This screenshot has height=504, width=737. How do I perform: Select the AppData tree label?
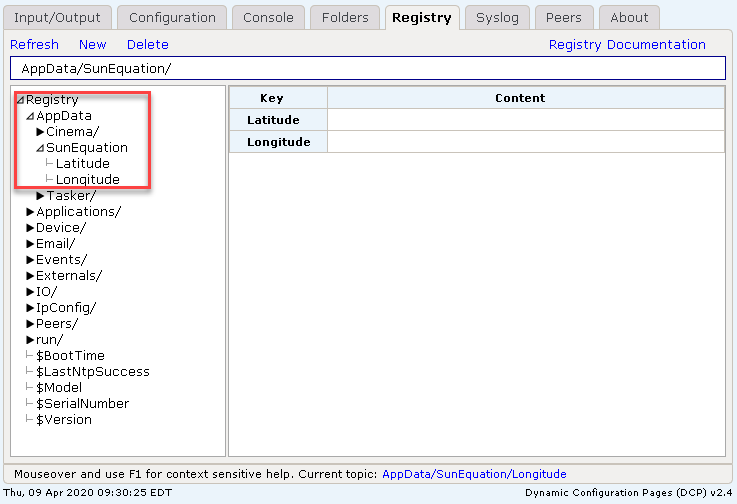tap(64, 116)
